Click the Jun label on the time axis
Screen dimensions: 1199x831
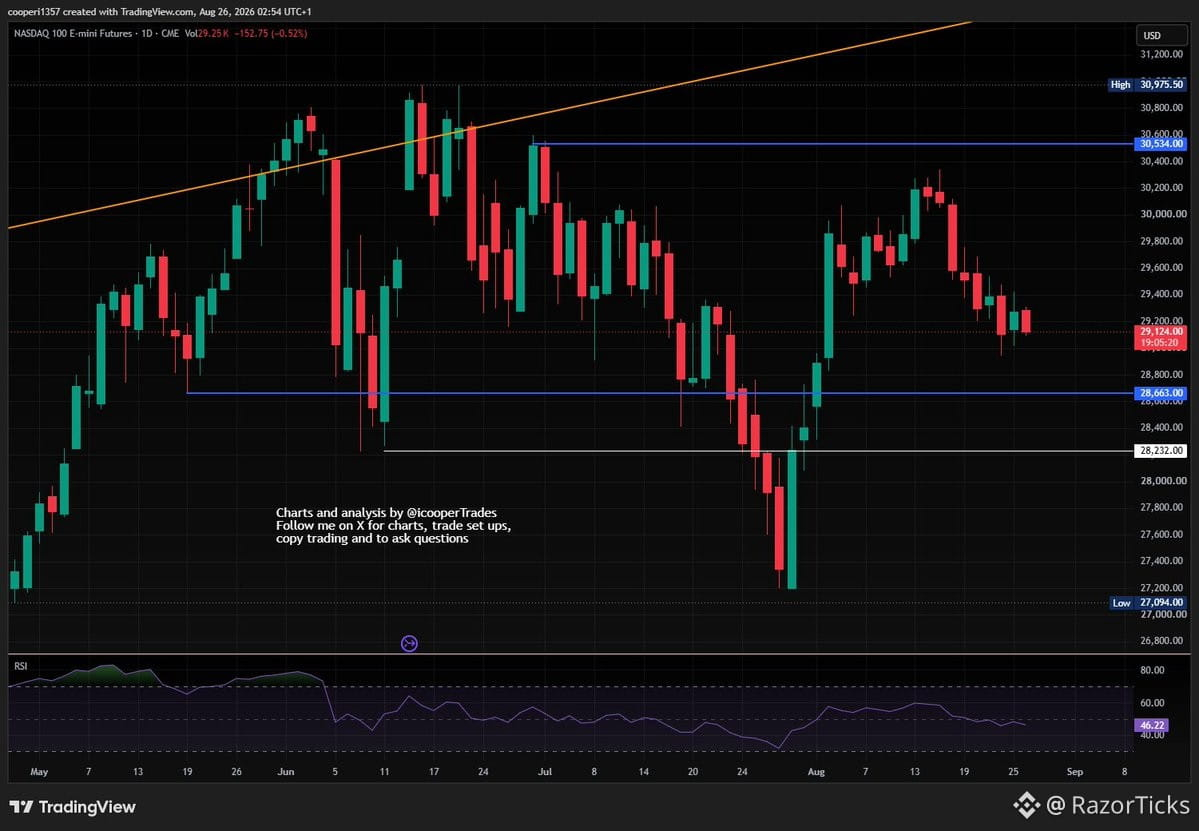pyautogui.click(x=286, y=772)
